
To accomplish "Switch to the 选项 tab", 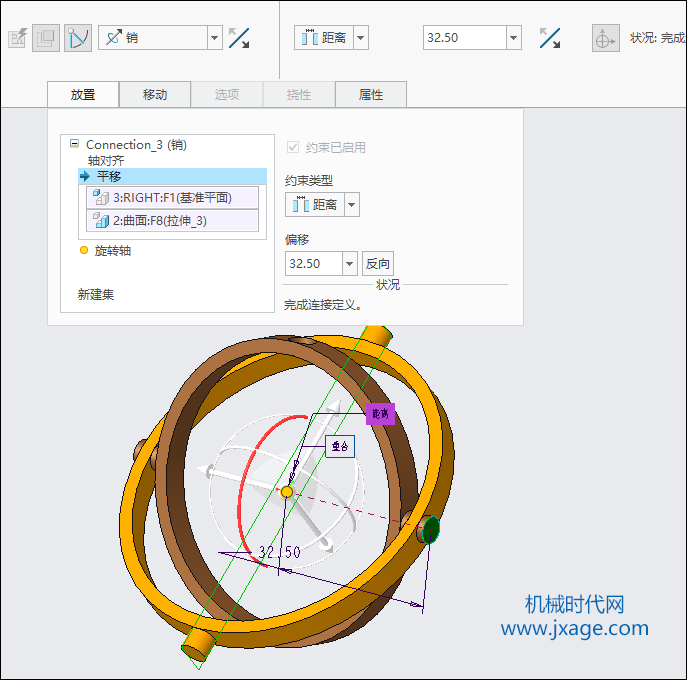I will click(x=227, y=95).
